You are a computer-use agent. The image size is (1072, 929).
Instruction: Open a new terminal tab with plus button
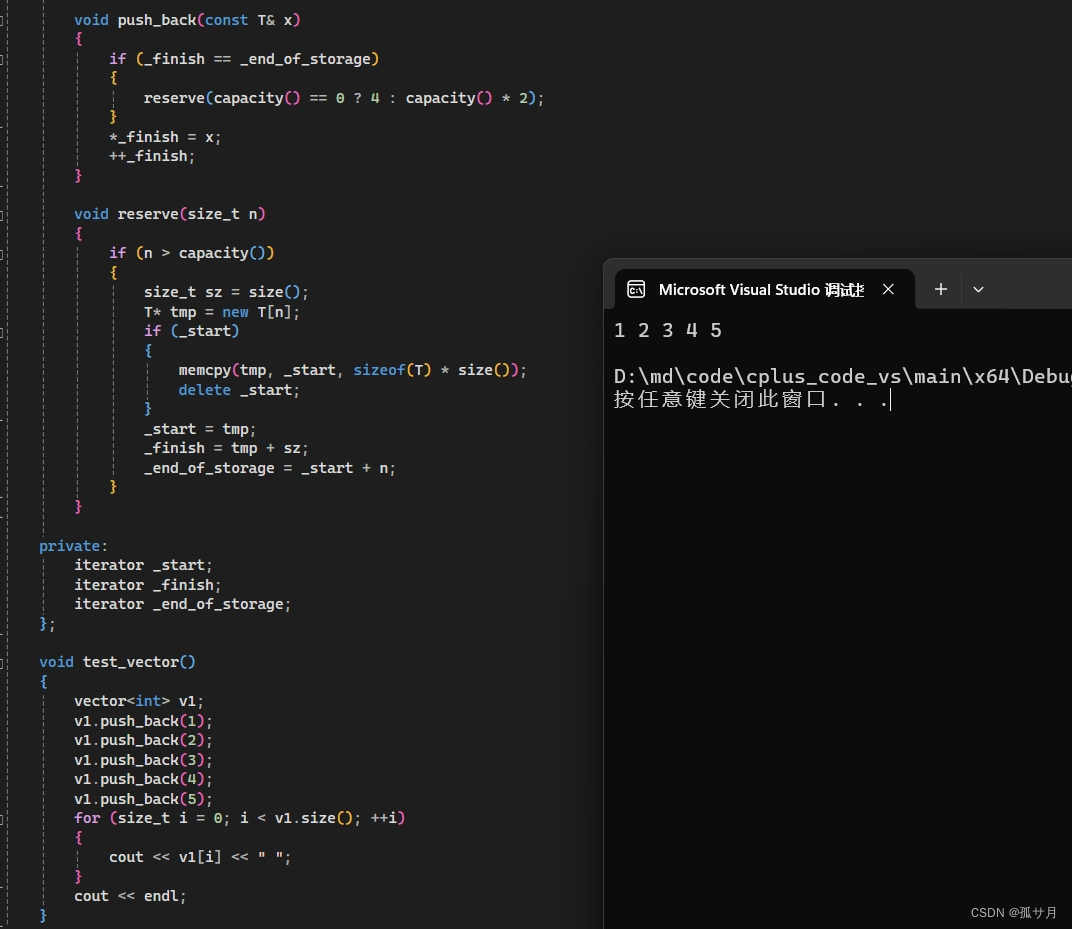[941, 289]
